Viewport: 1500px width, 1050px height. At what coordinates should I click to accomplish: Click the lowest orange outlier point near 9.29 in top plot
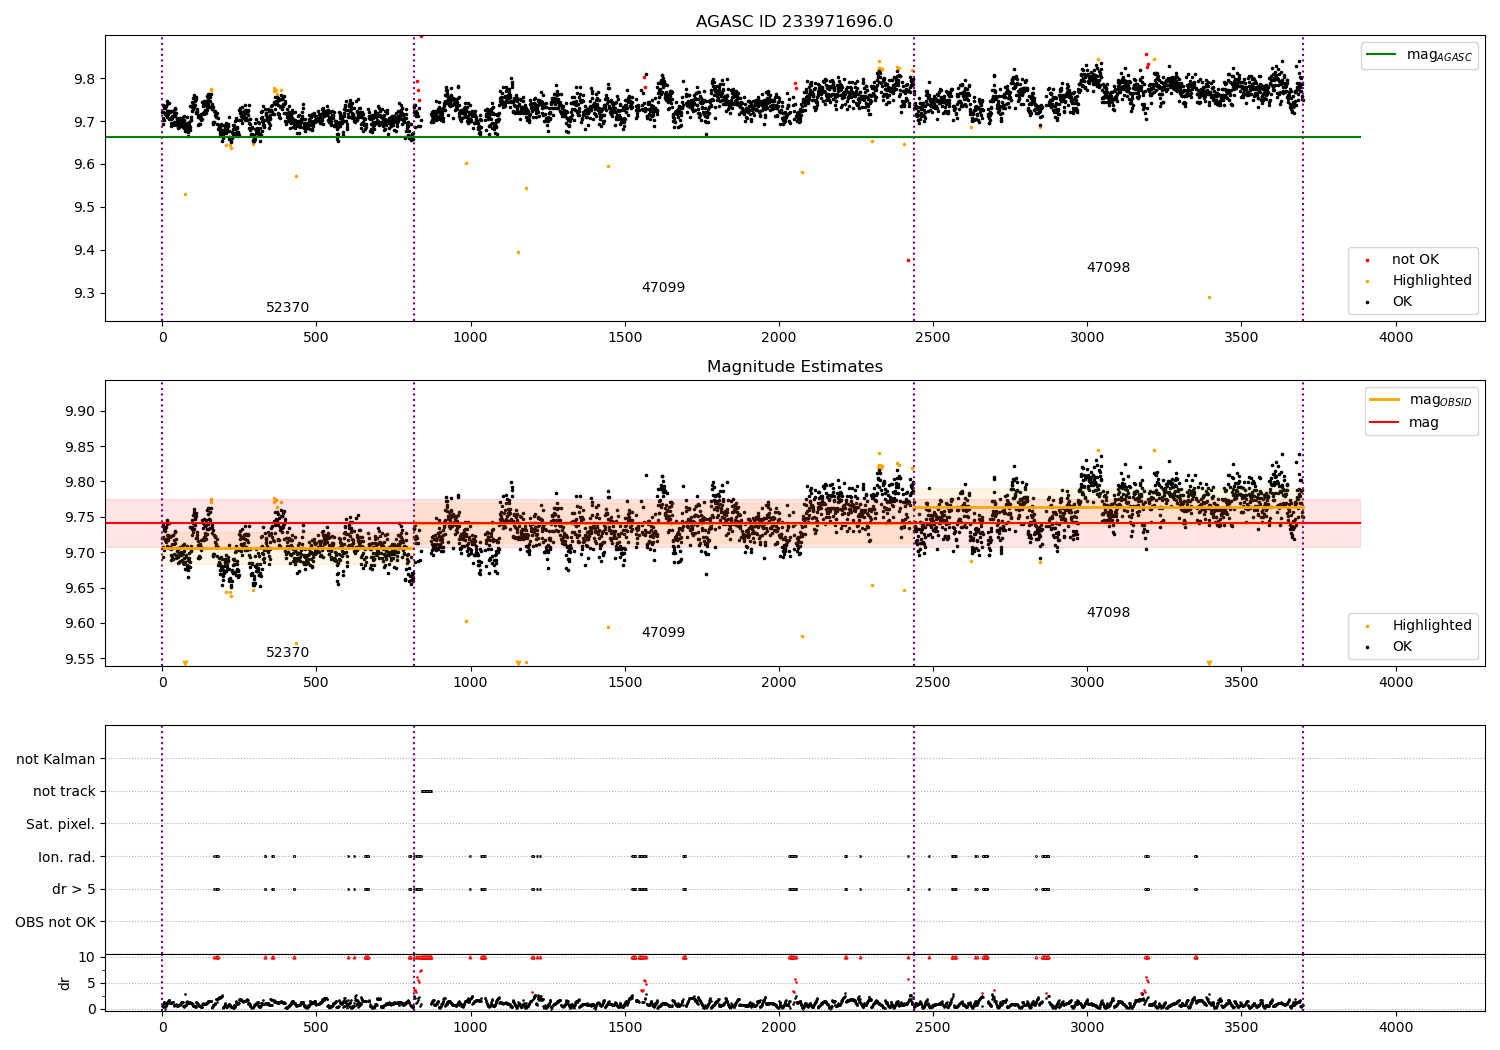pos(1209,297)
